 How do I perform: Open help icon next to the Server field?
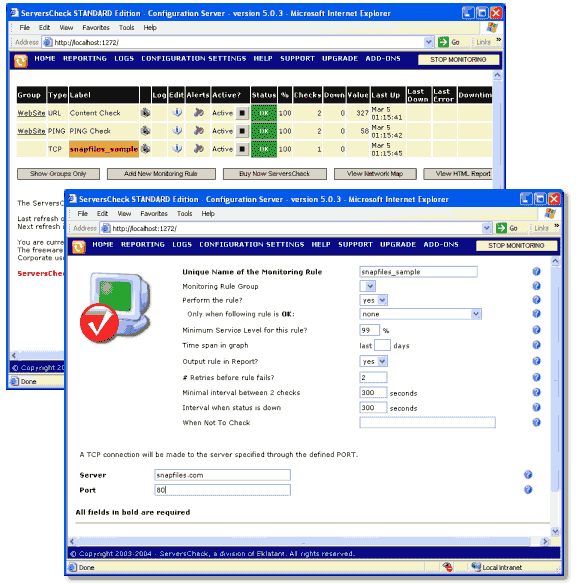tap(528, 474)
